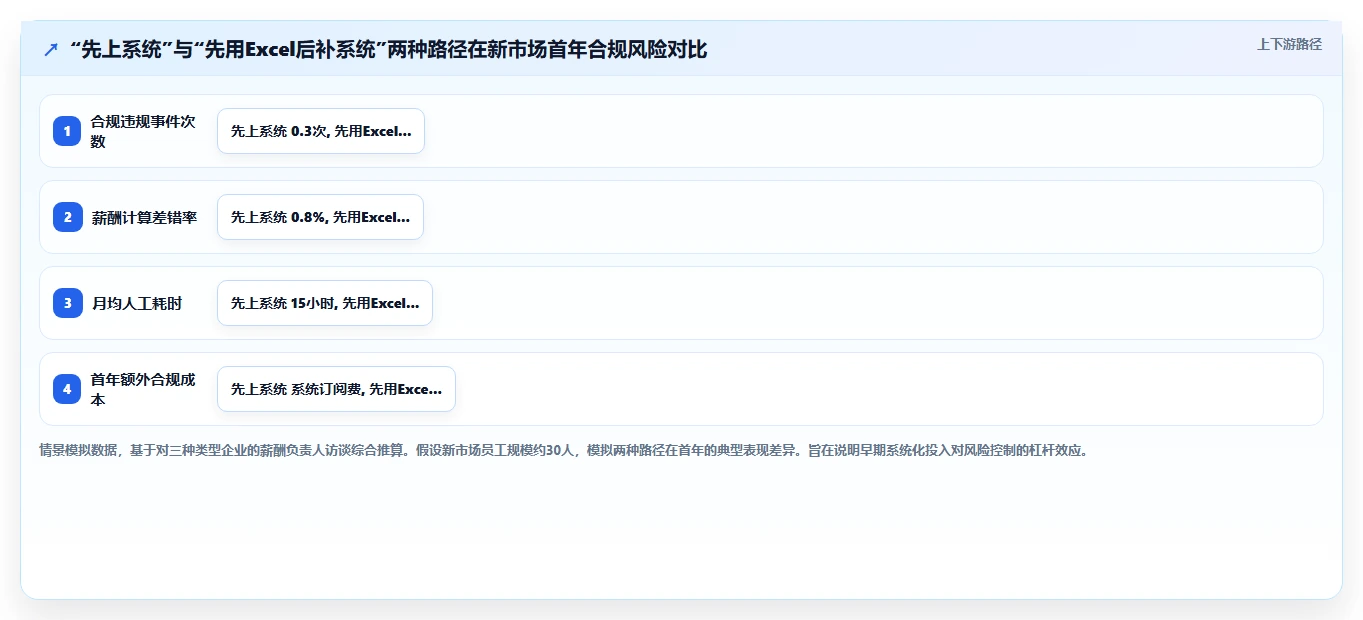This screenshot has height=620, width=1363.
Task: Open the 先上系统 15小时 value chip
Action: tap(325, 303)
